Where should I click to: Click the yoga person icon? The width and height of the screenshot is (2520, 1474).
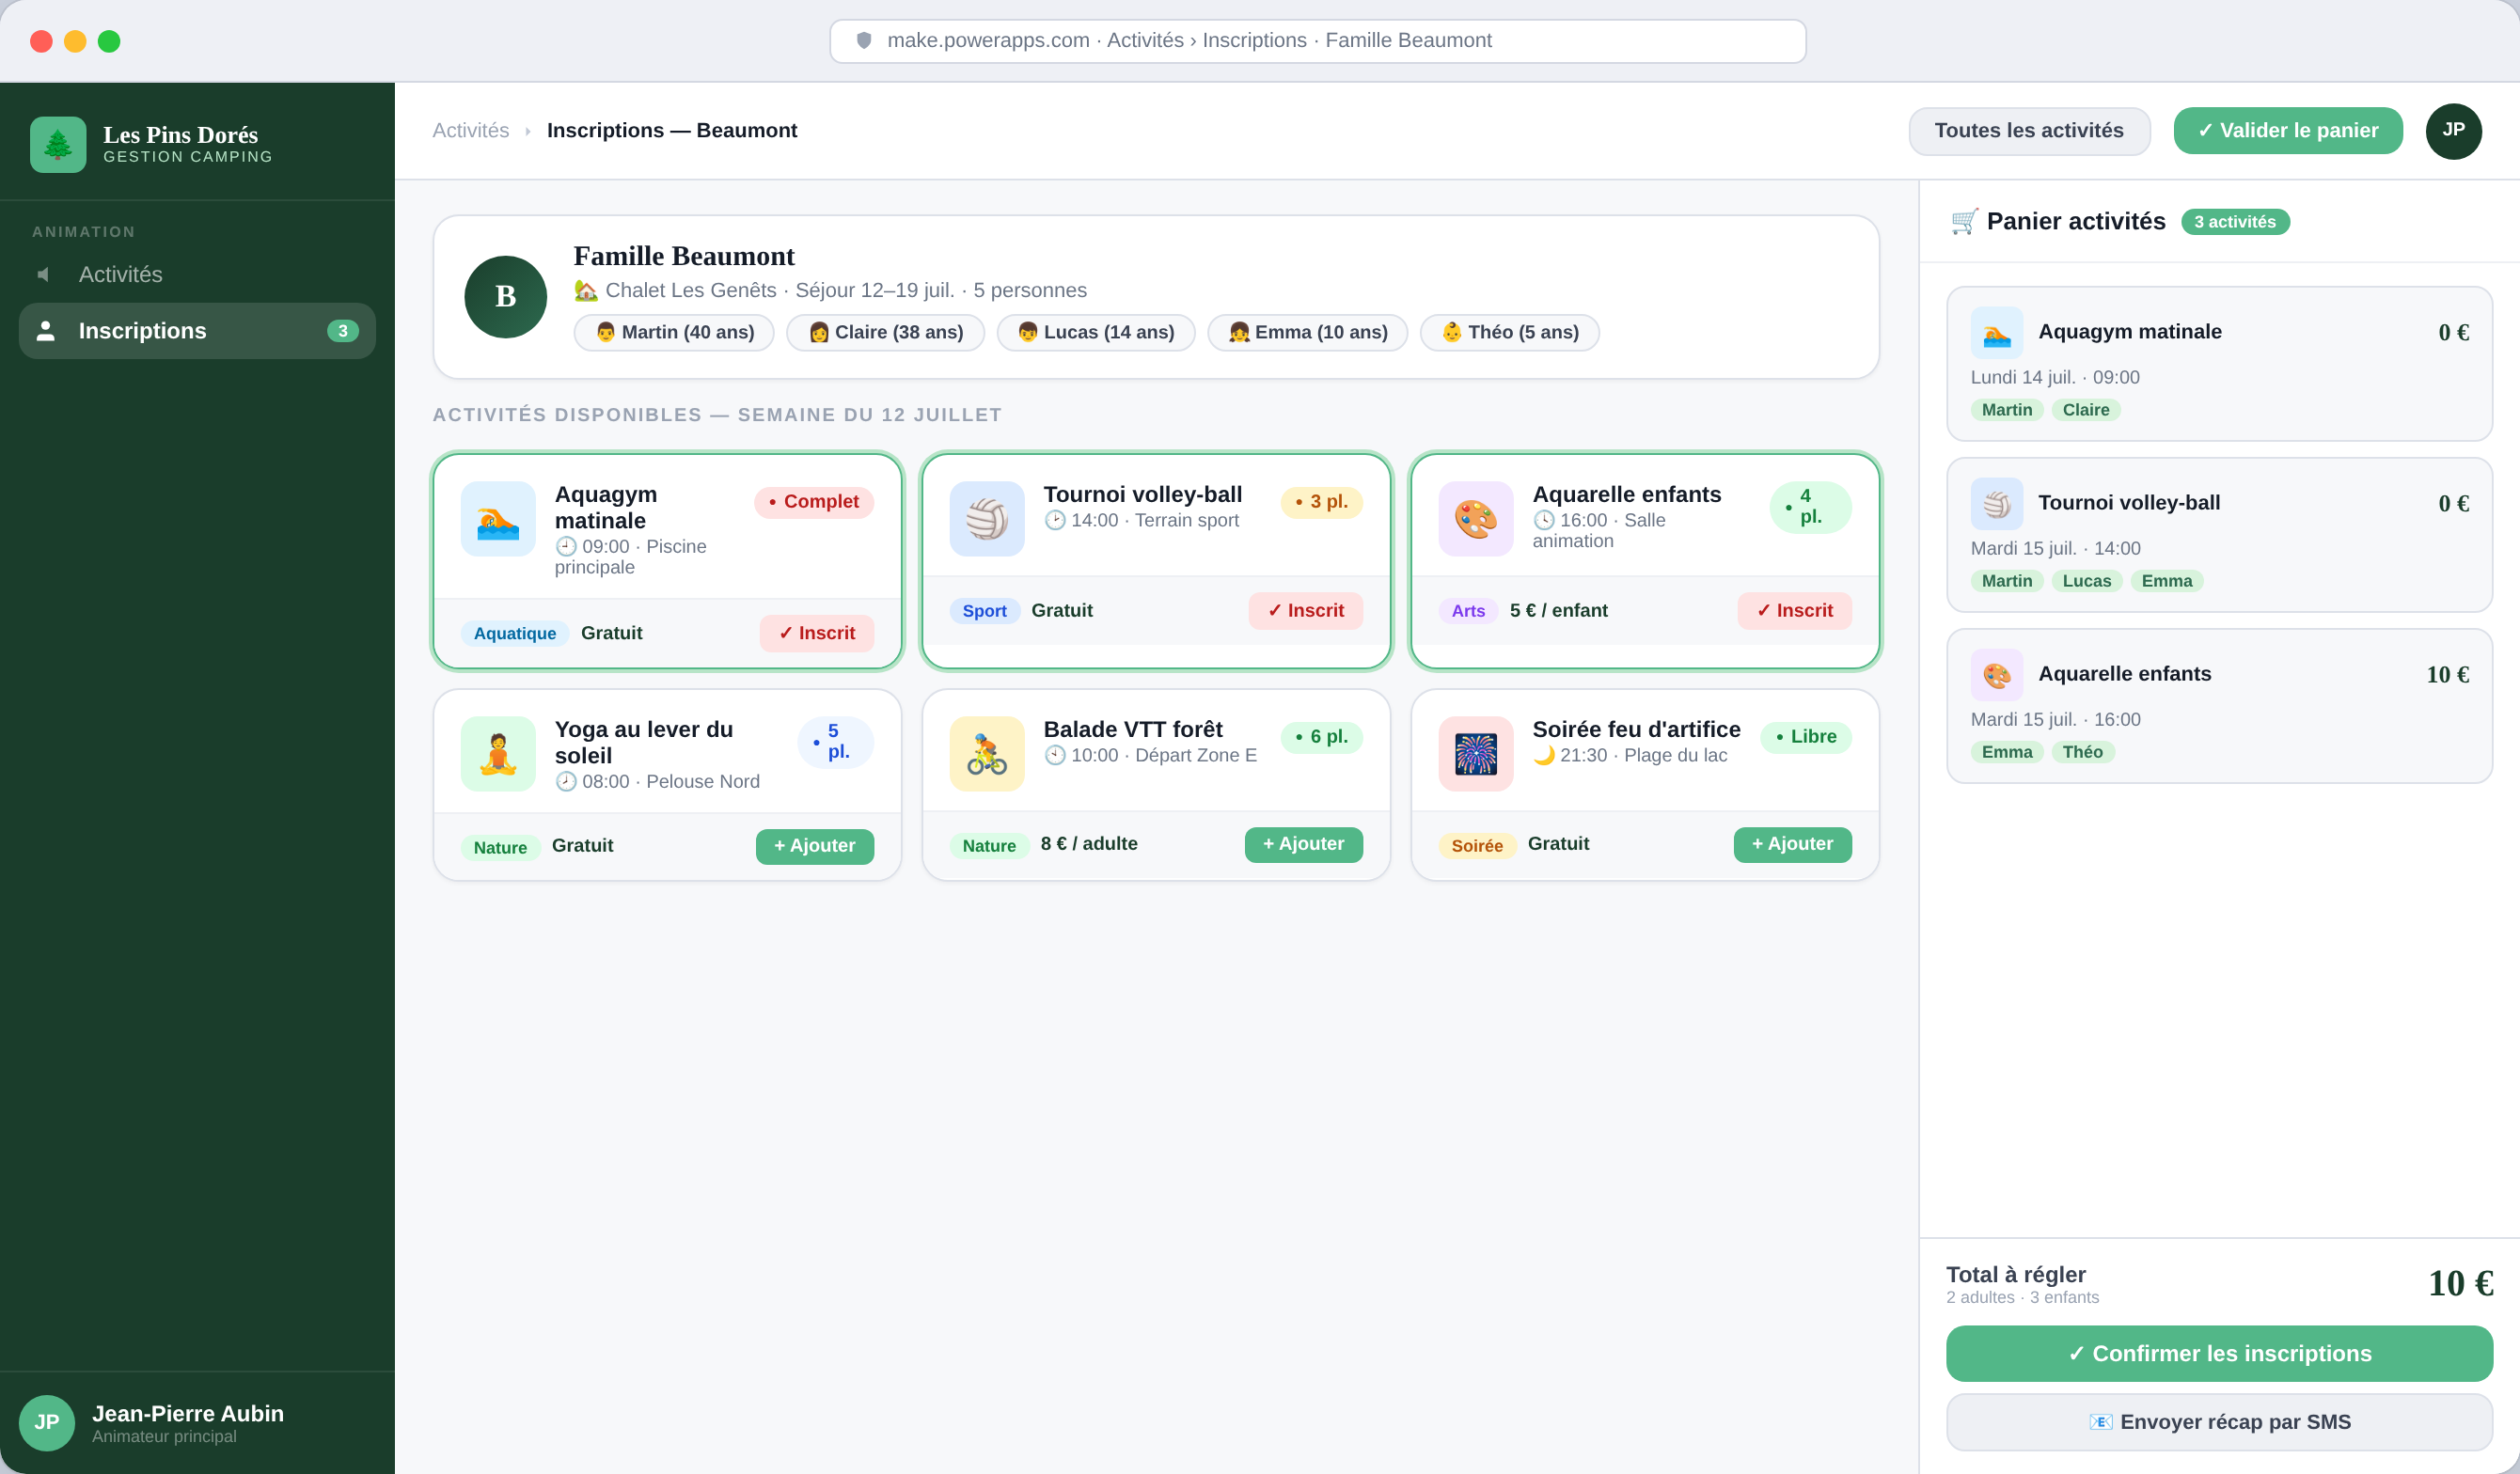[x=497, y=754]
